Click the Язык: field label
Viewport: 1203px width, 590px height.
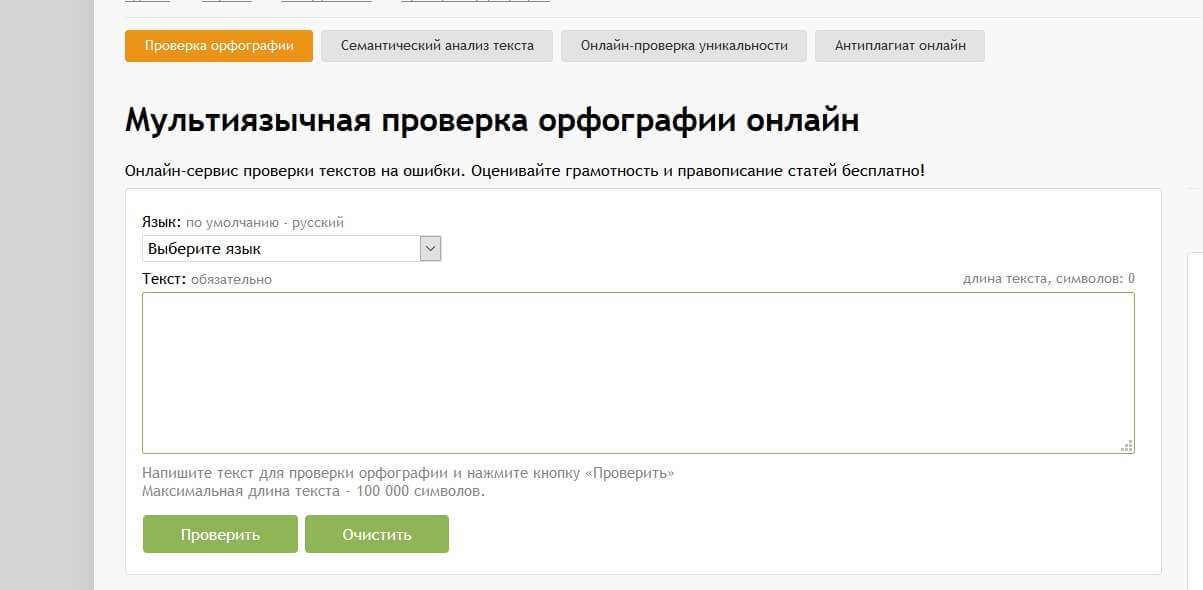pyautogui.click(x=162, y=222)
